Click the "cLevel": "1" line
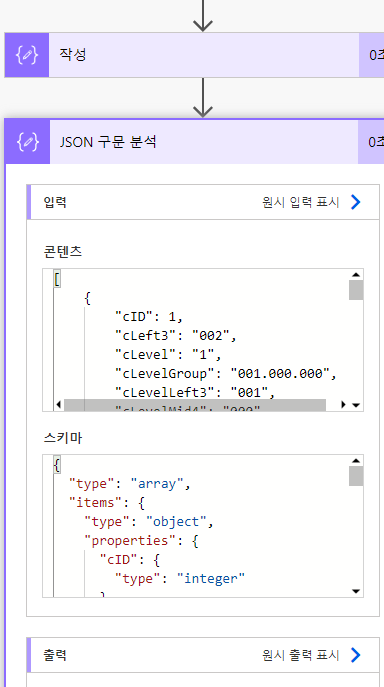This screenshot has height=687, width=384. coord(168,354)
